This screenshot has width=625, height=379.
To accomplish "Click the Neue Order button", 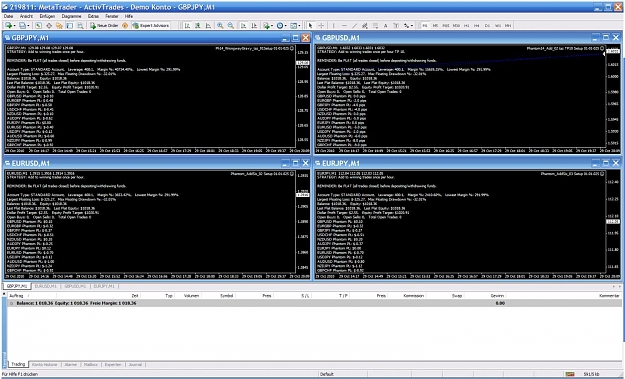I will pyautogui.click(x=104, y=26).
